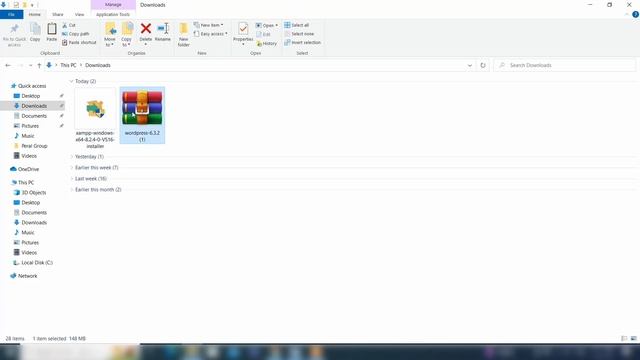This screenshot has width=640, height=360.
Task: Click Edit in the Open group
Action: pyautogui.click(x=263, y=34)
